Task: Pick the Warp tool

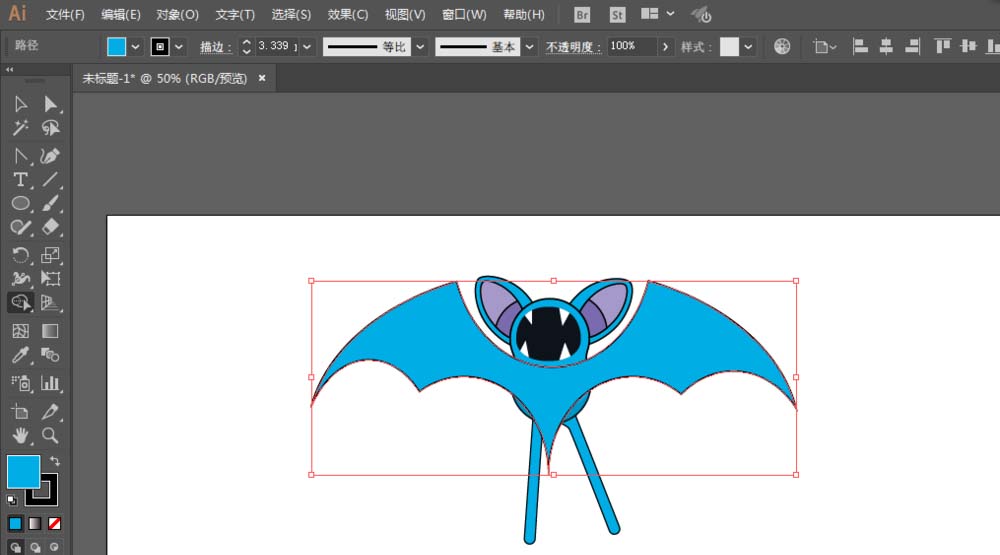Action: tap(20, 279)
